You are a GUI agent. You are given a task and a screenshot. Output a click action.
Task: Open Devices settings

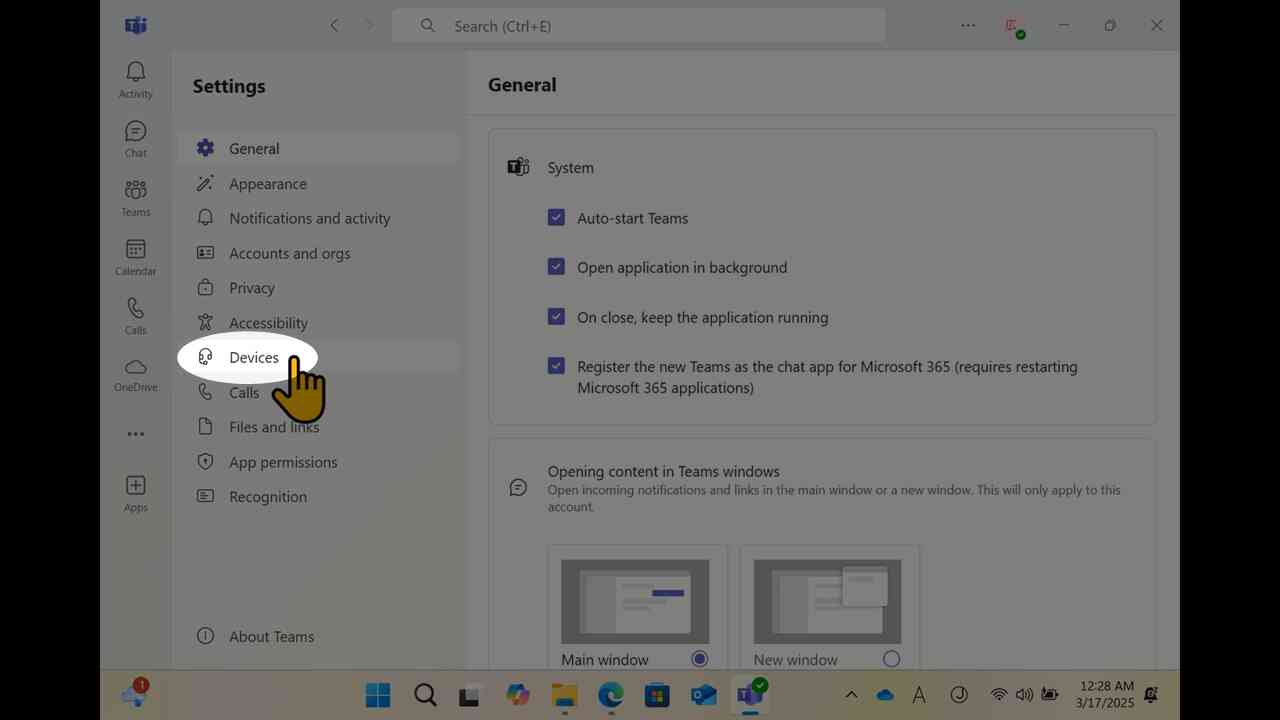(318, 357)
